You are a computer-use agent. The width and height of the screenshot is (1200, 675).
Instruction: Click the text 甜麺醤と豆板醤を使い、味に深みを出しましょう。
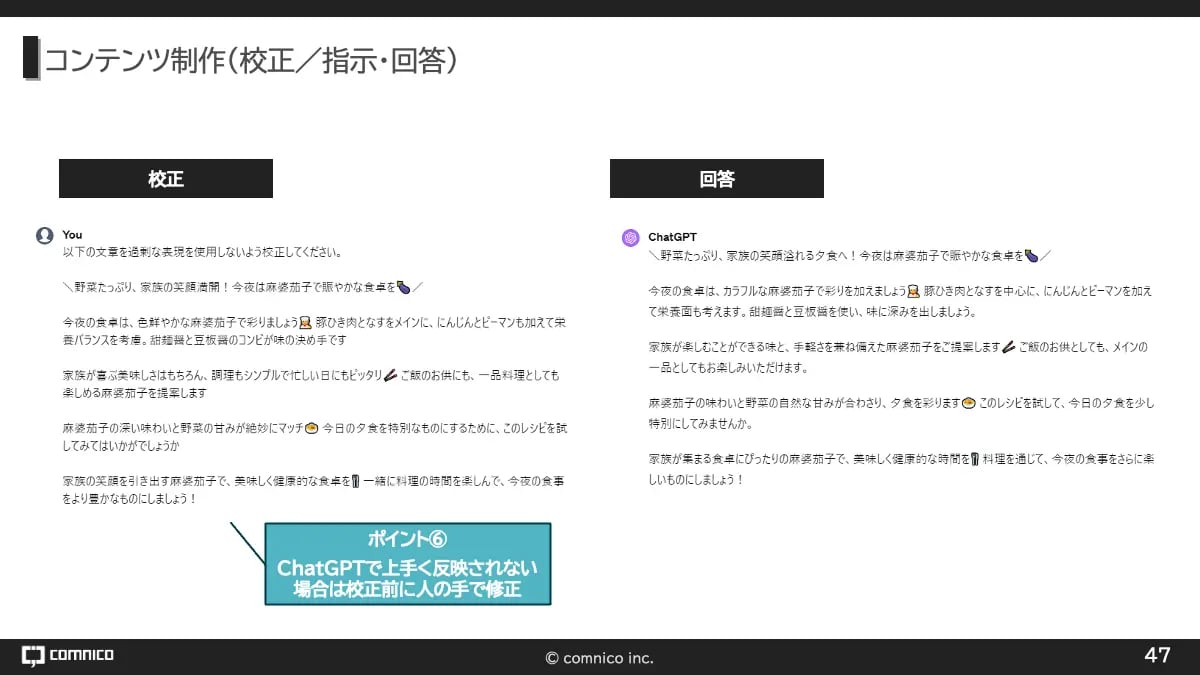863,311
